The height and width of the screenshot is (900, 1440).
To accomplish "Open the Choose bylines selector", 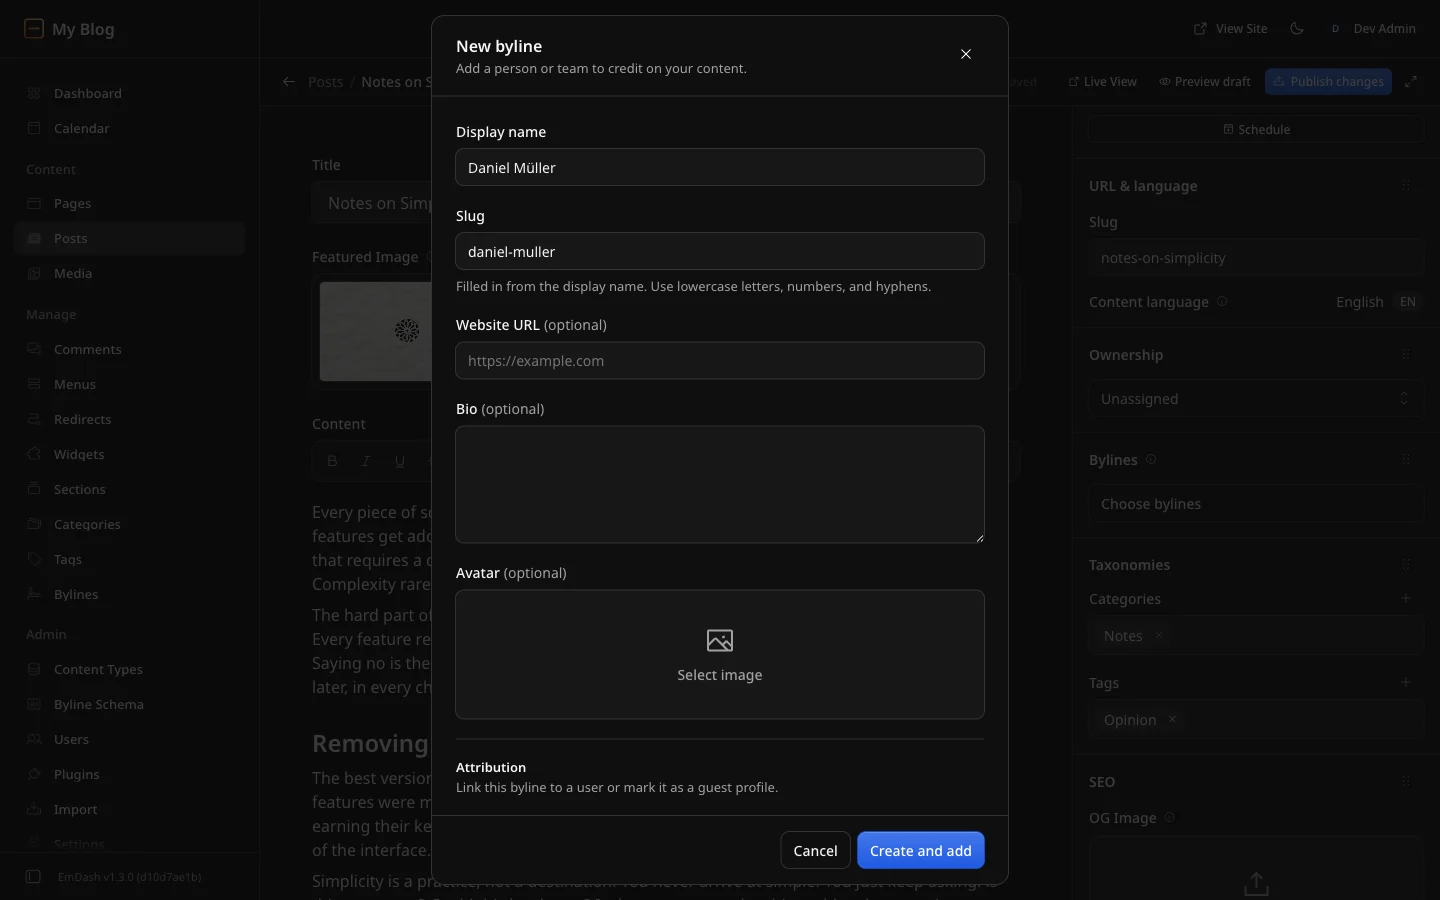I will pyautogui.click(x=1256, y=503).
